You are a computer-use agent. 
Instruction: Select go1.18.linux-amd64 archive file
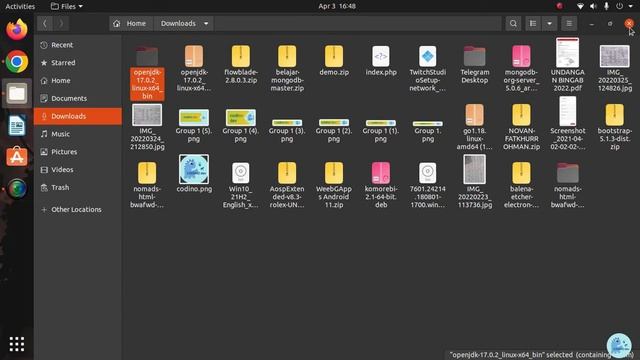pos(474,127)
